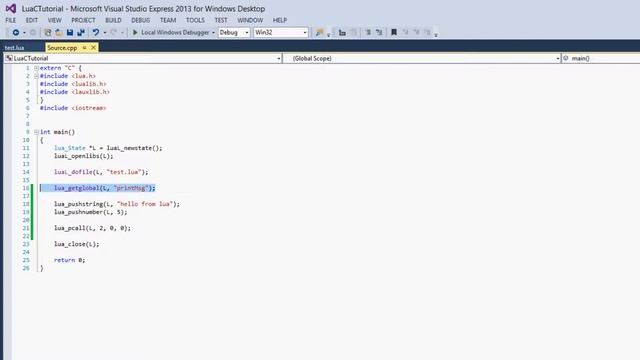Open the VIEW menu
This screenshot has width=640, height=360.
54,20
